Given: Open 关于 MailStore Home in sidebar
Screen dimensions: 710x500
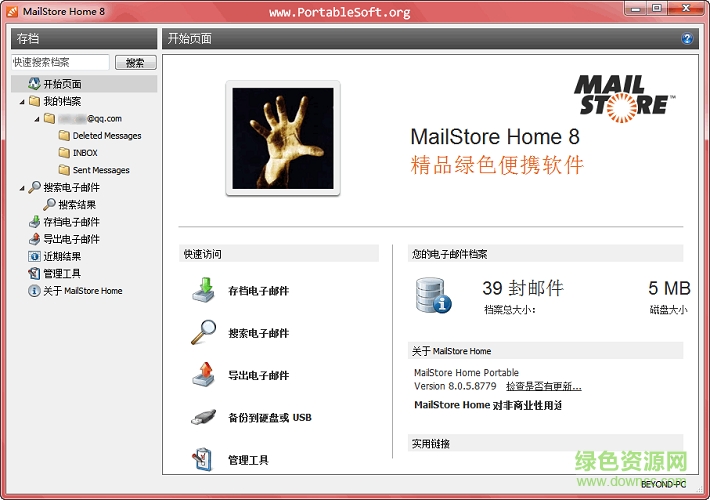Looking at the screenshot, I should pos(82,291).
